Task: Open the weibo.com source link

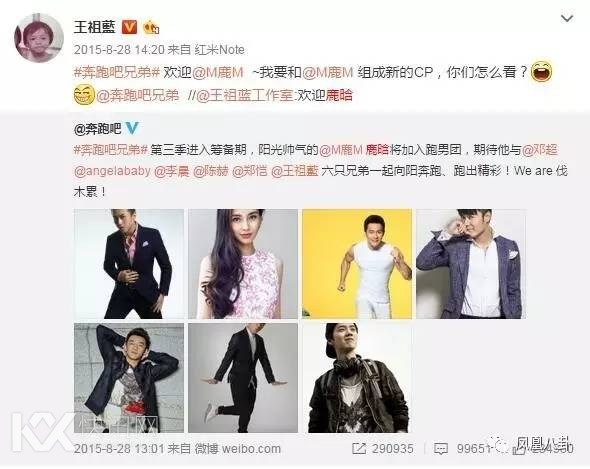Action: pos(251,449)
